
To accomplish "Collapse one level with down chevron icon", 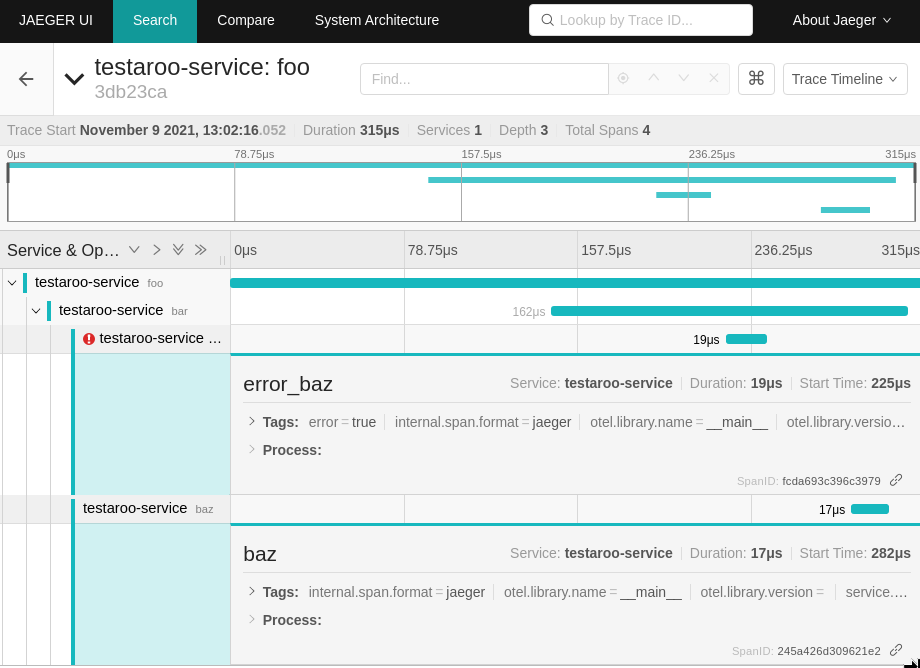I will click(x=134, y=250).
